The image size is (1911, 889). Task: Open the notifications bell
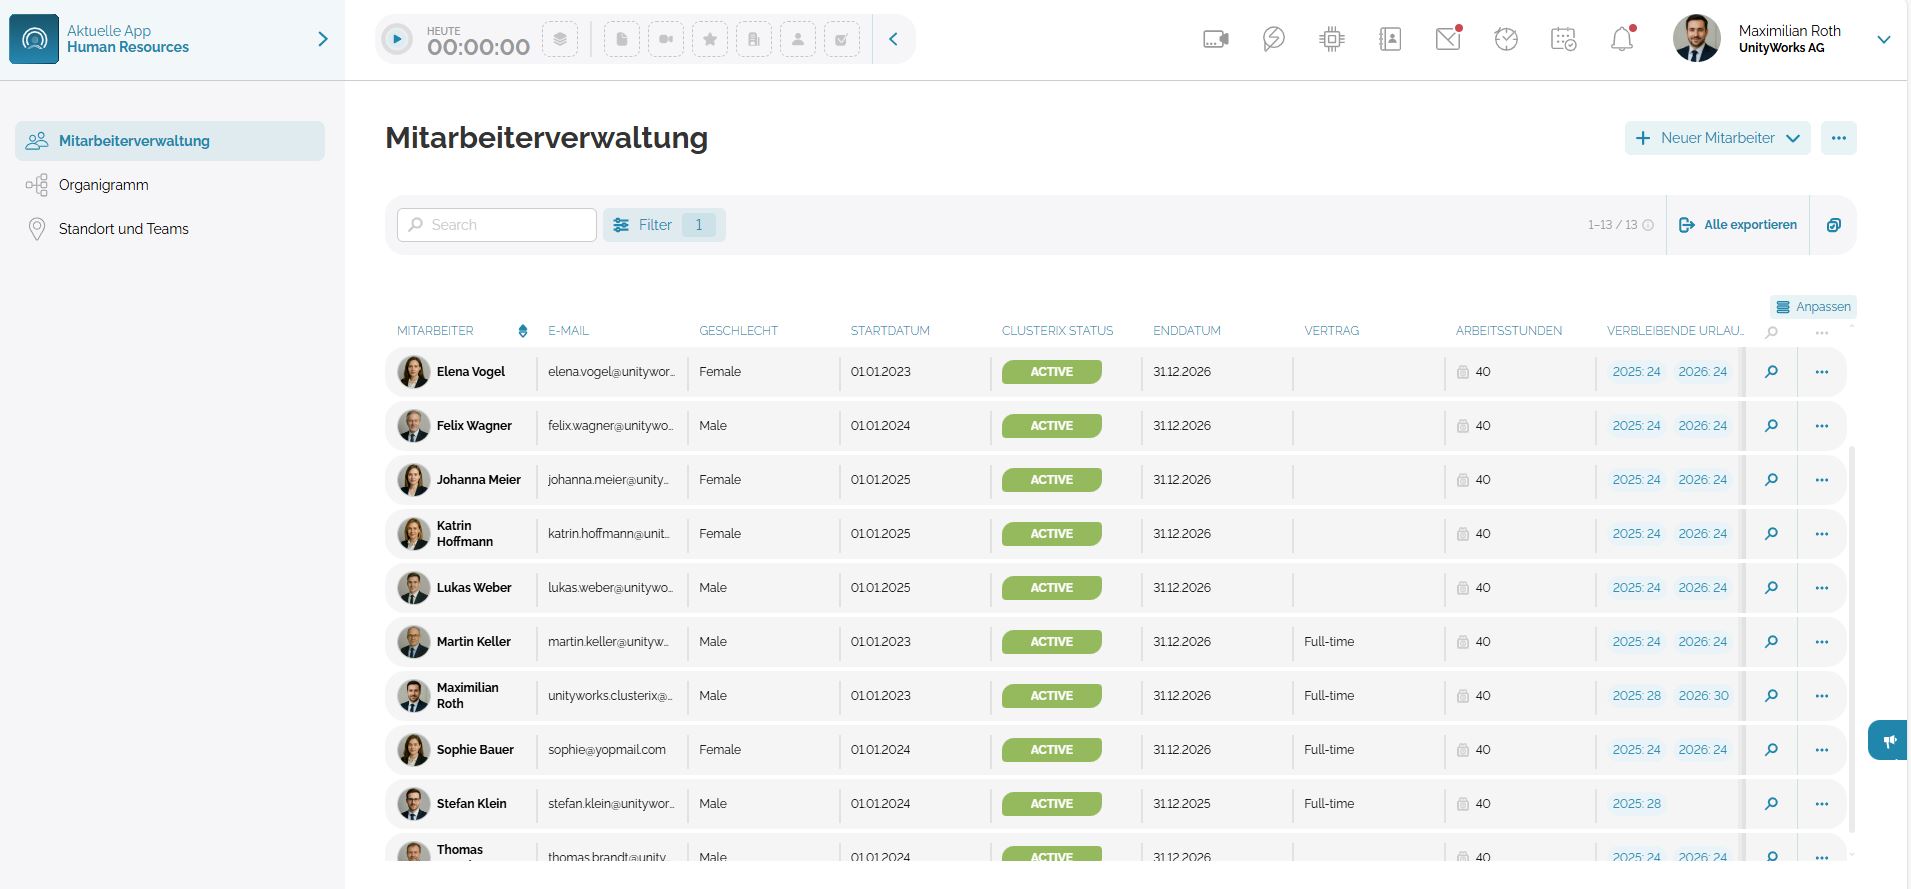(x=1622, y=40)
